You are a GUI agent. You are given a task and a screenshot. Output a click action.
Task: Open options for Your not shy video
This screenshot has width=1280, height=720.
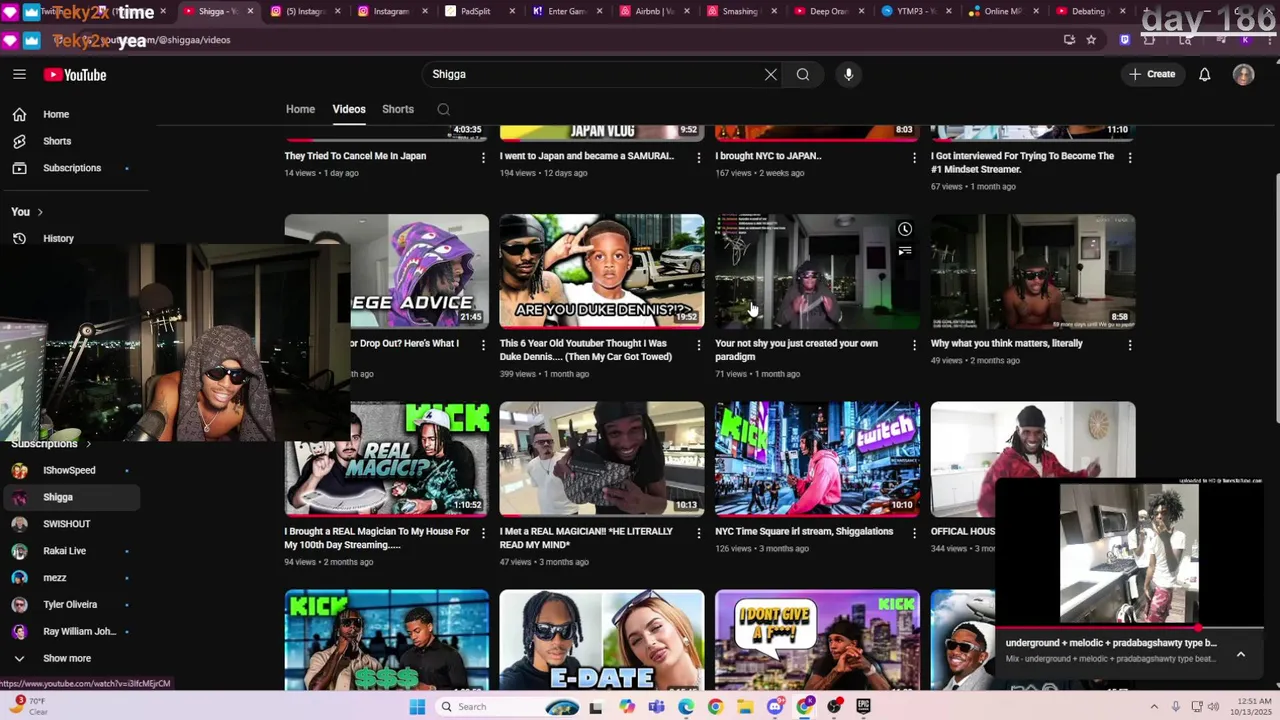click(x=914, y=345)
